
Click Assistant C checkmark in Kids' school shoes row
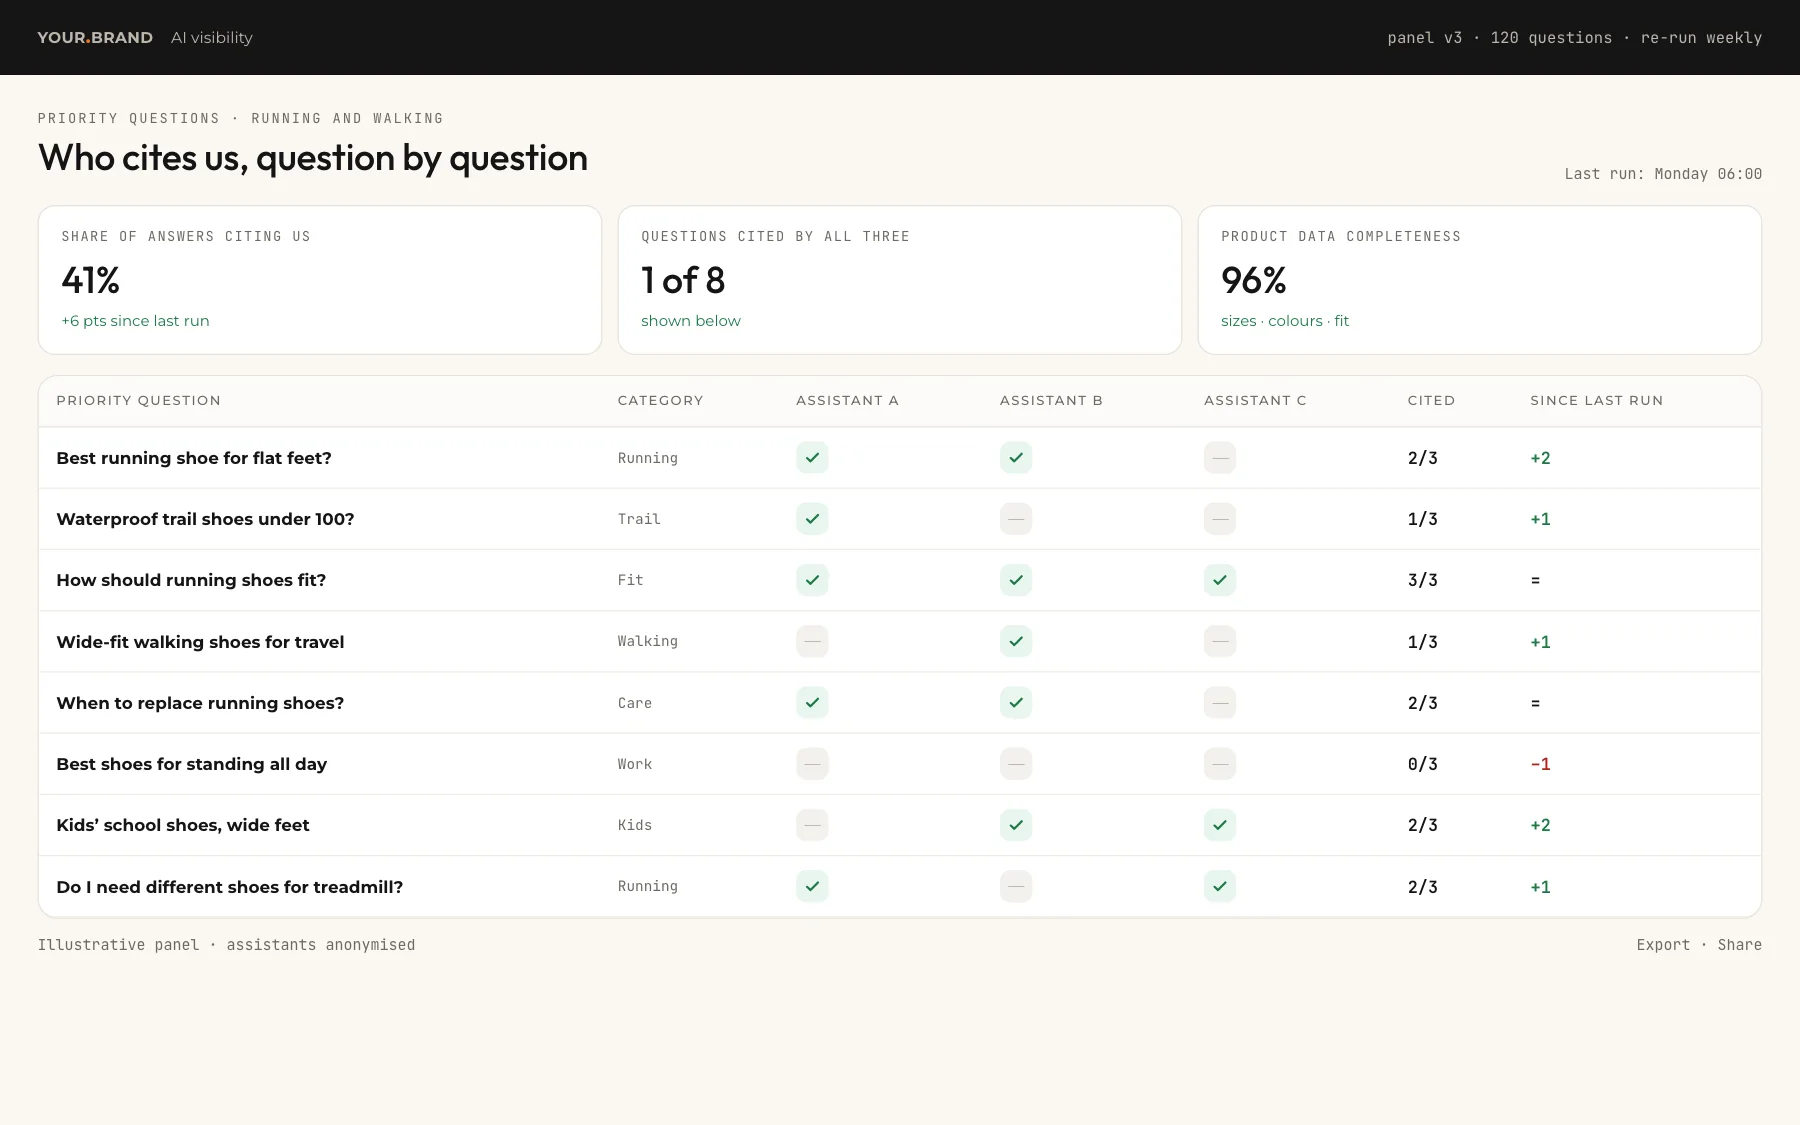tap(1220, 825)
